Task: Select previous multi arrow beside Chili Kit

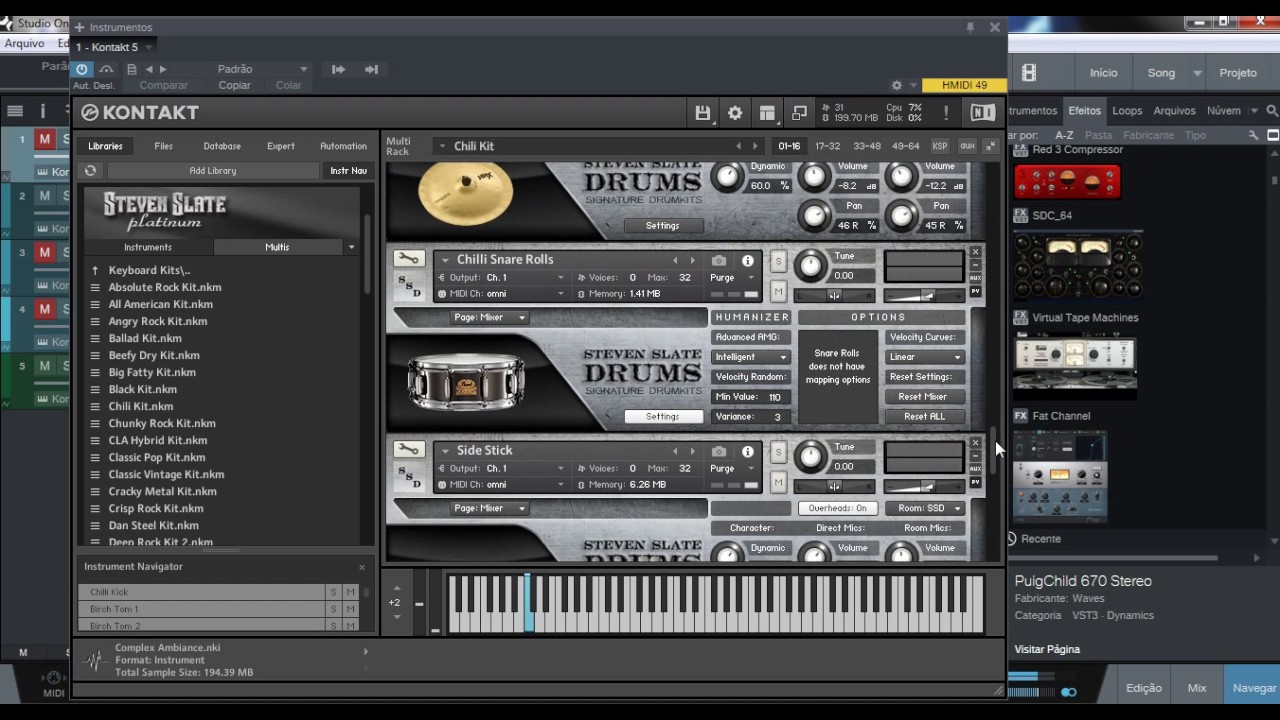Action: (x=739, y=146)
